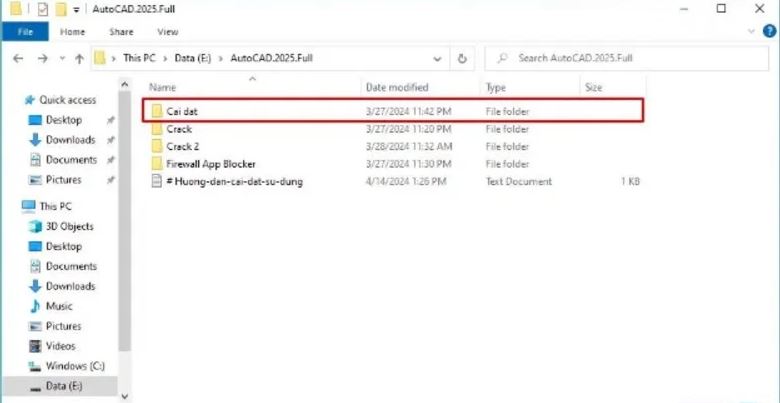Open pinned Downloads under Quick access
This screenshot has width=780, height=403.
point(70,140)
